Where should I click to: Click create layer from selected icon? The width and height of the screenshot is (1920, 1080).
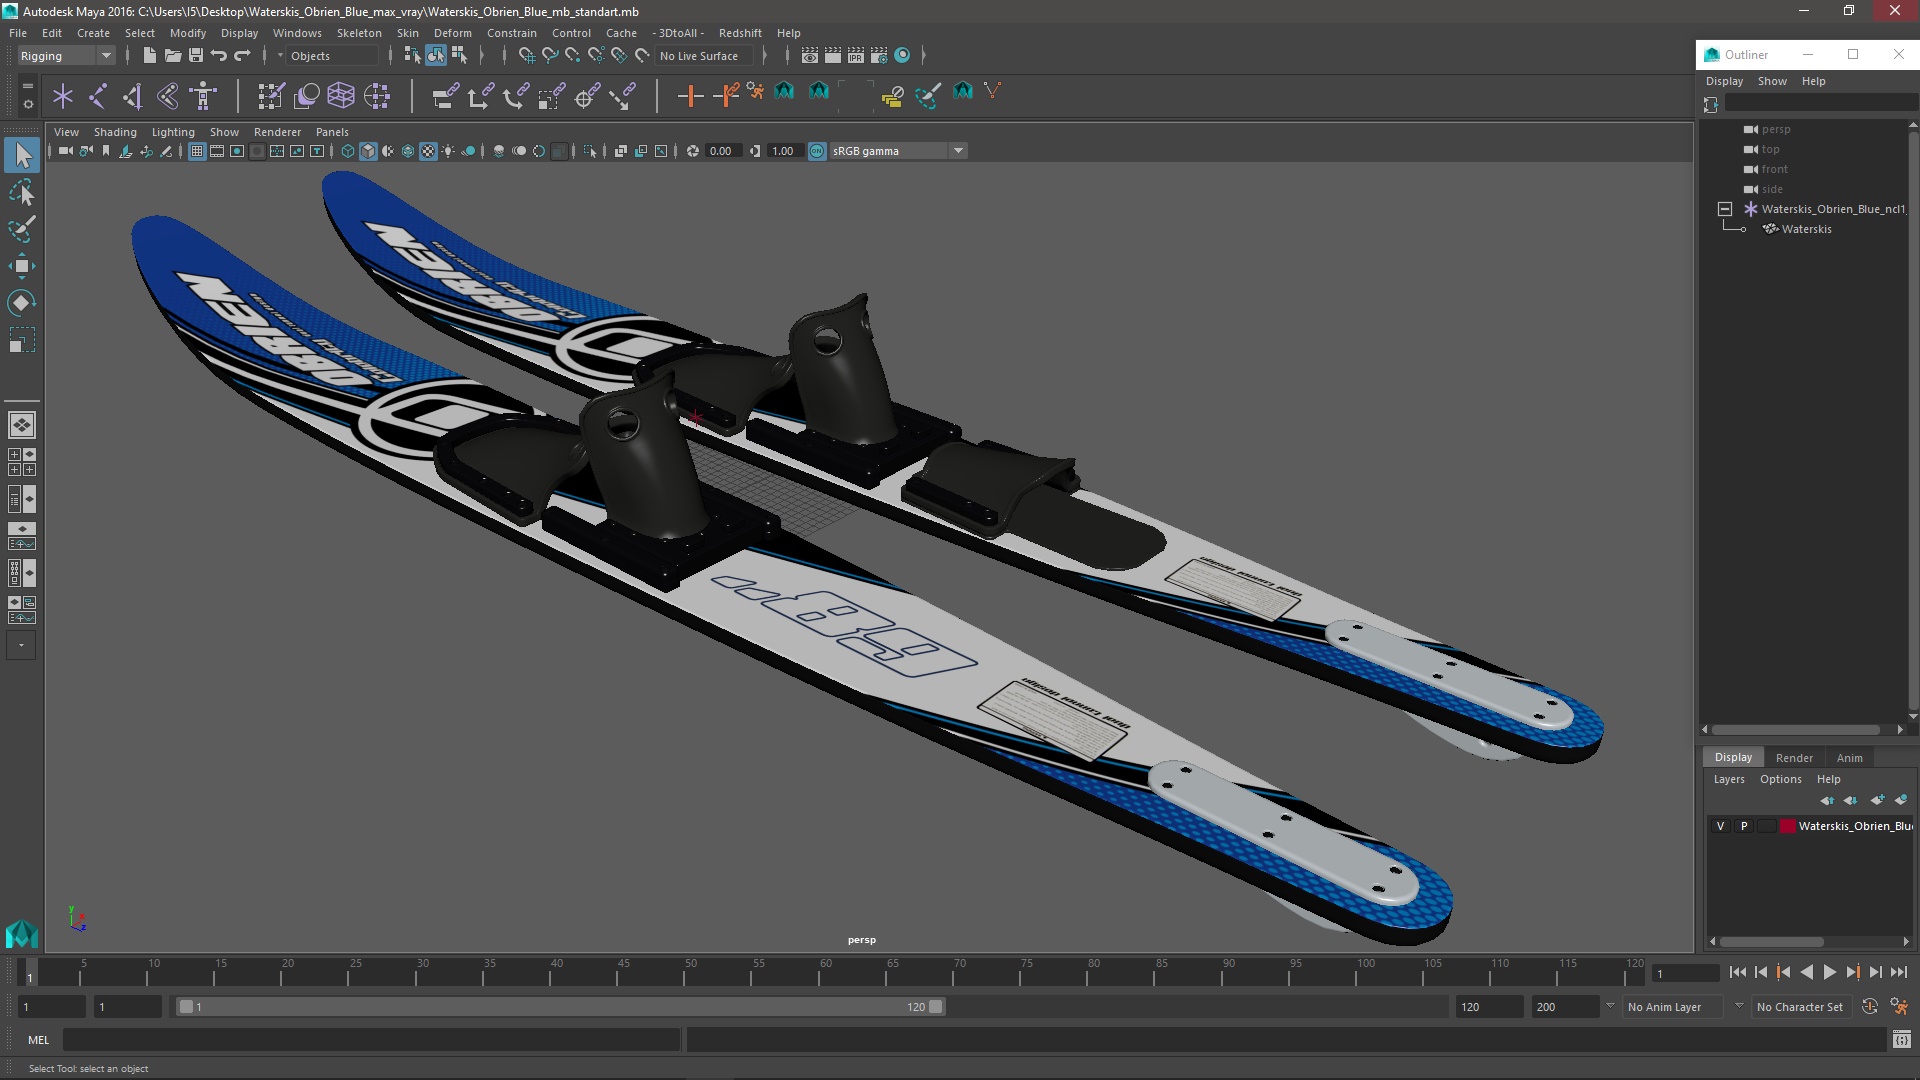1901,800
